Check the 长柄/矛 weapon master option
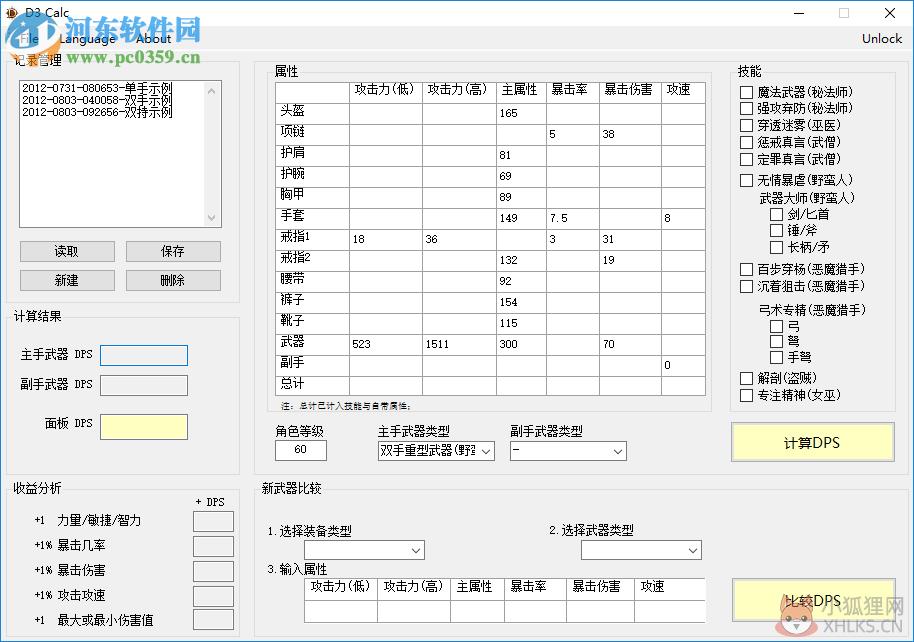Viewport: 914px width, 642px height. [x=776, y=247]
